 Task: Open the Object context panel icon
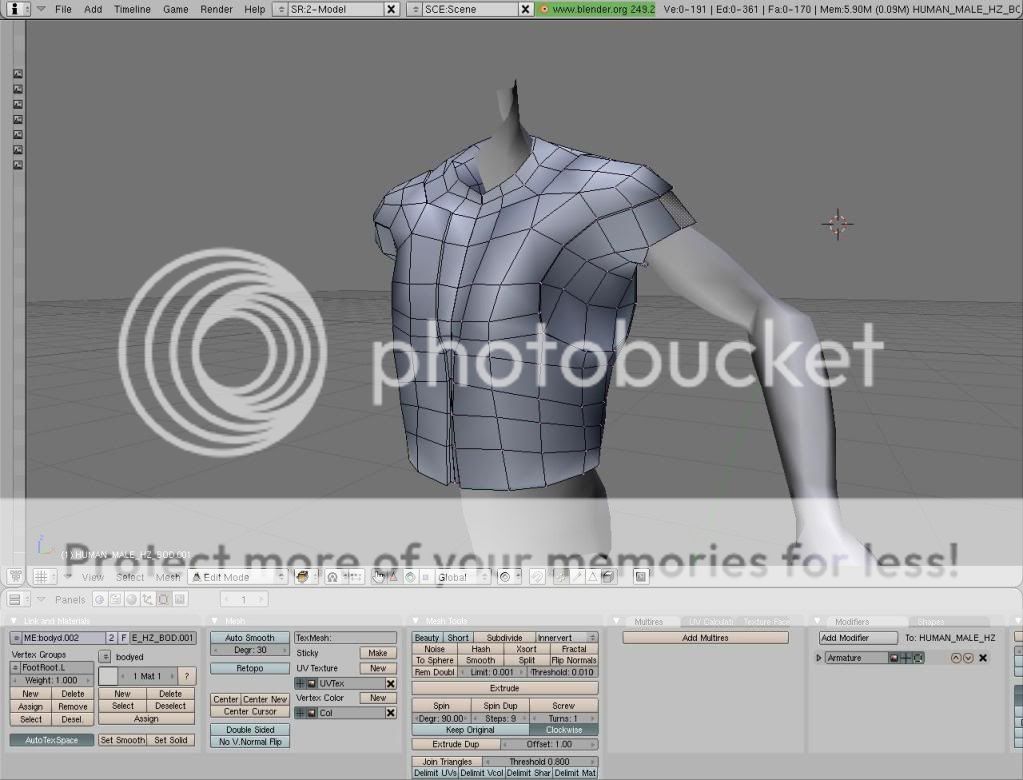[147, 599]
